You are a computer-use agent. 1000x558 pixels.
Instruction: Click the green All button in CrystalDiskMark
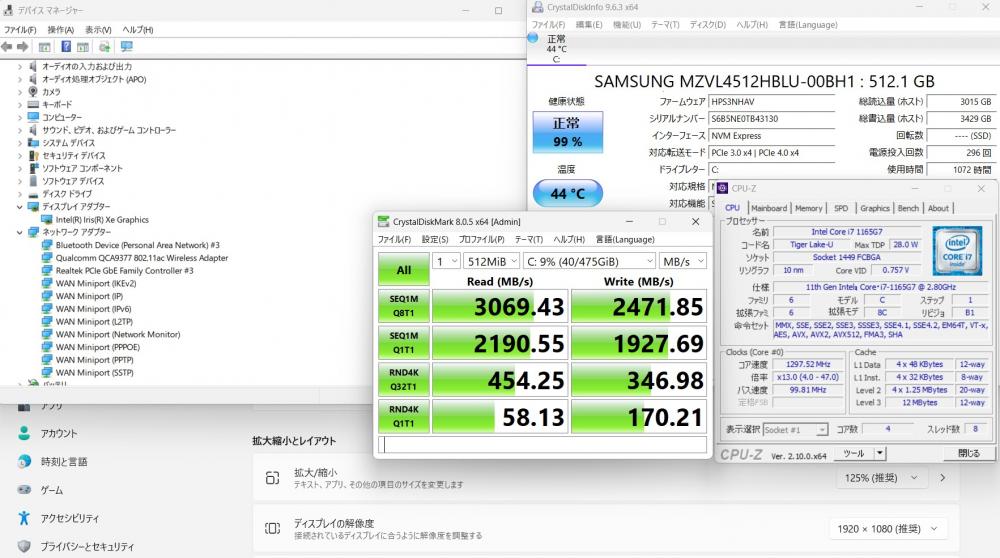pos(404,270)
